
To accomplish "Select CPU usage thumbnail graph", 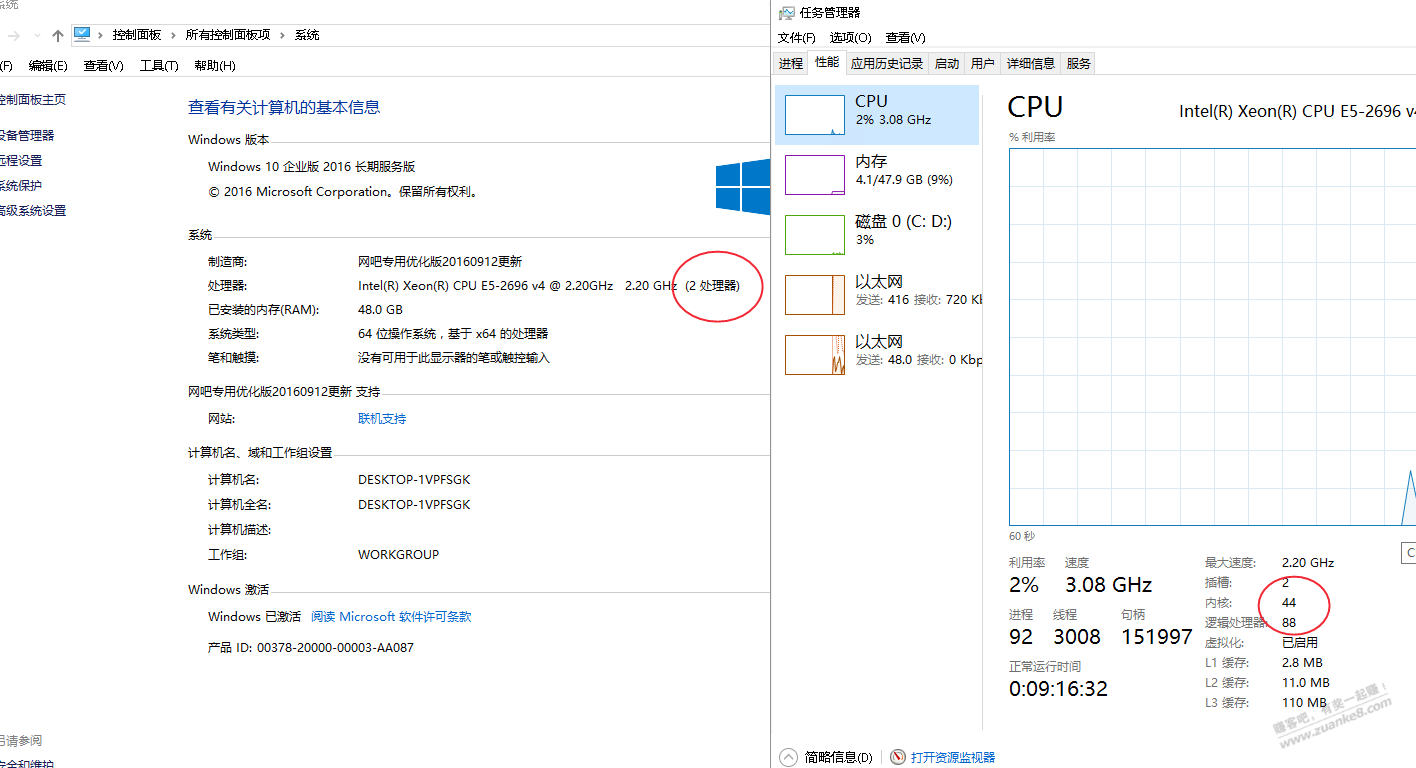I will 815,115.
